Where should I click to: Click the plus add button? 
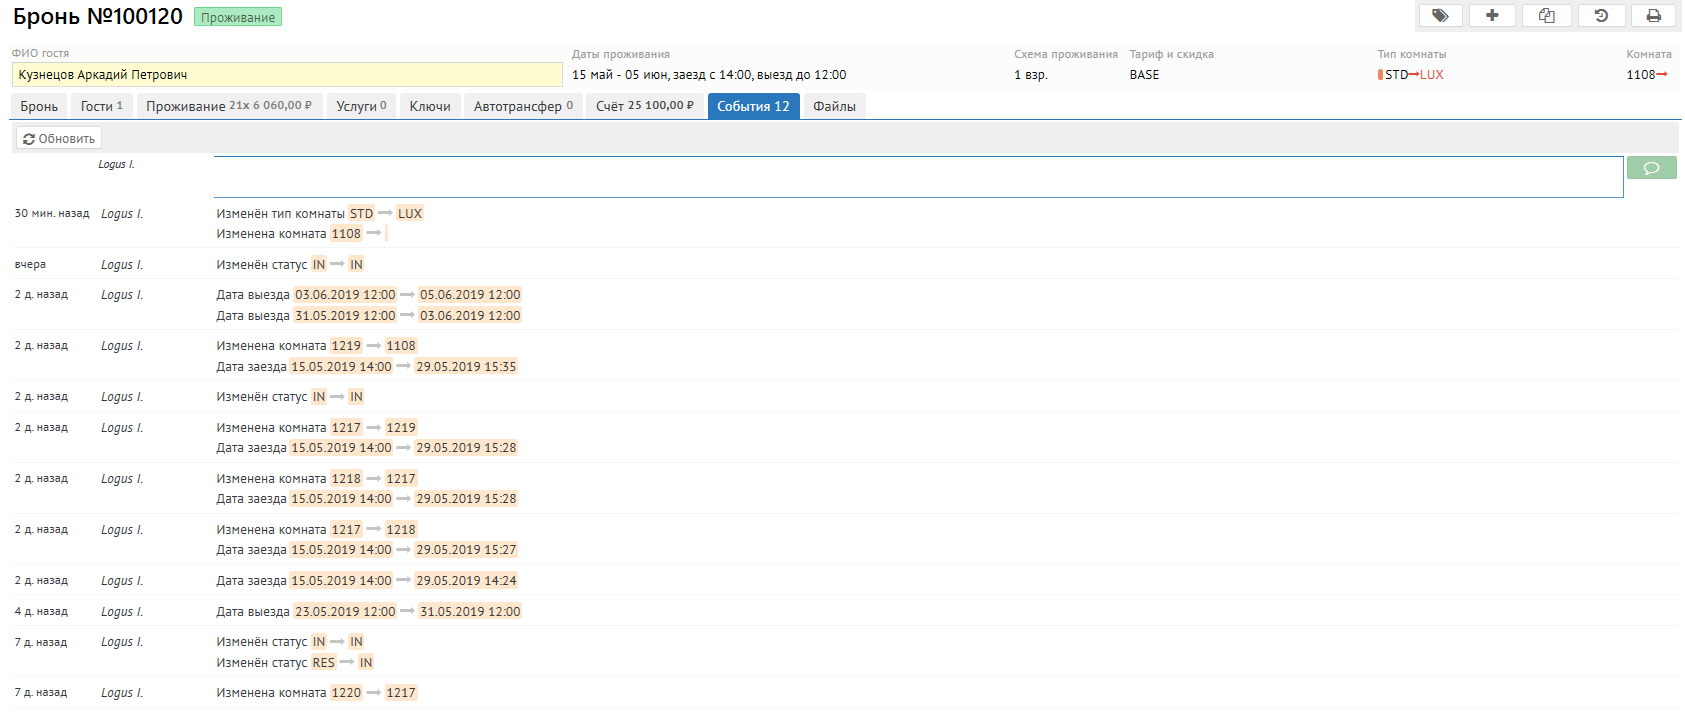click(x=1492, y=15)
